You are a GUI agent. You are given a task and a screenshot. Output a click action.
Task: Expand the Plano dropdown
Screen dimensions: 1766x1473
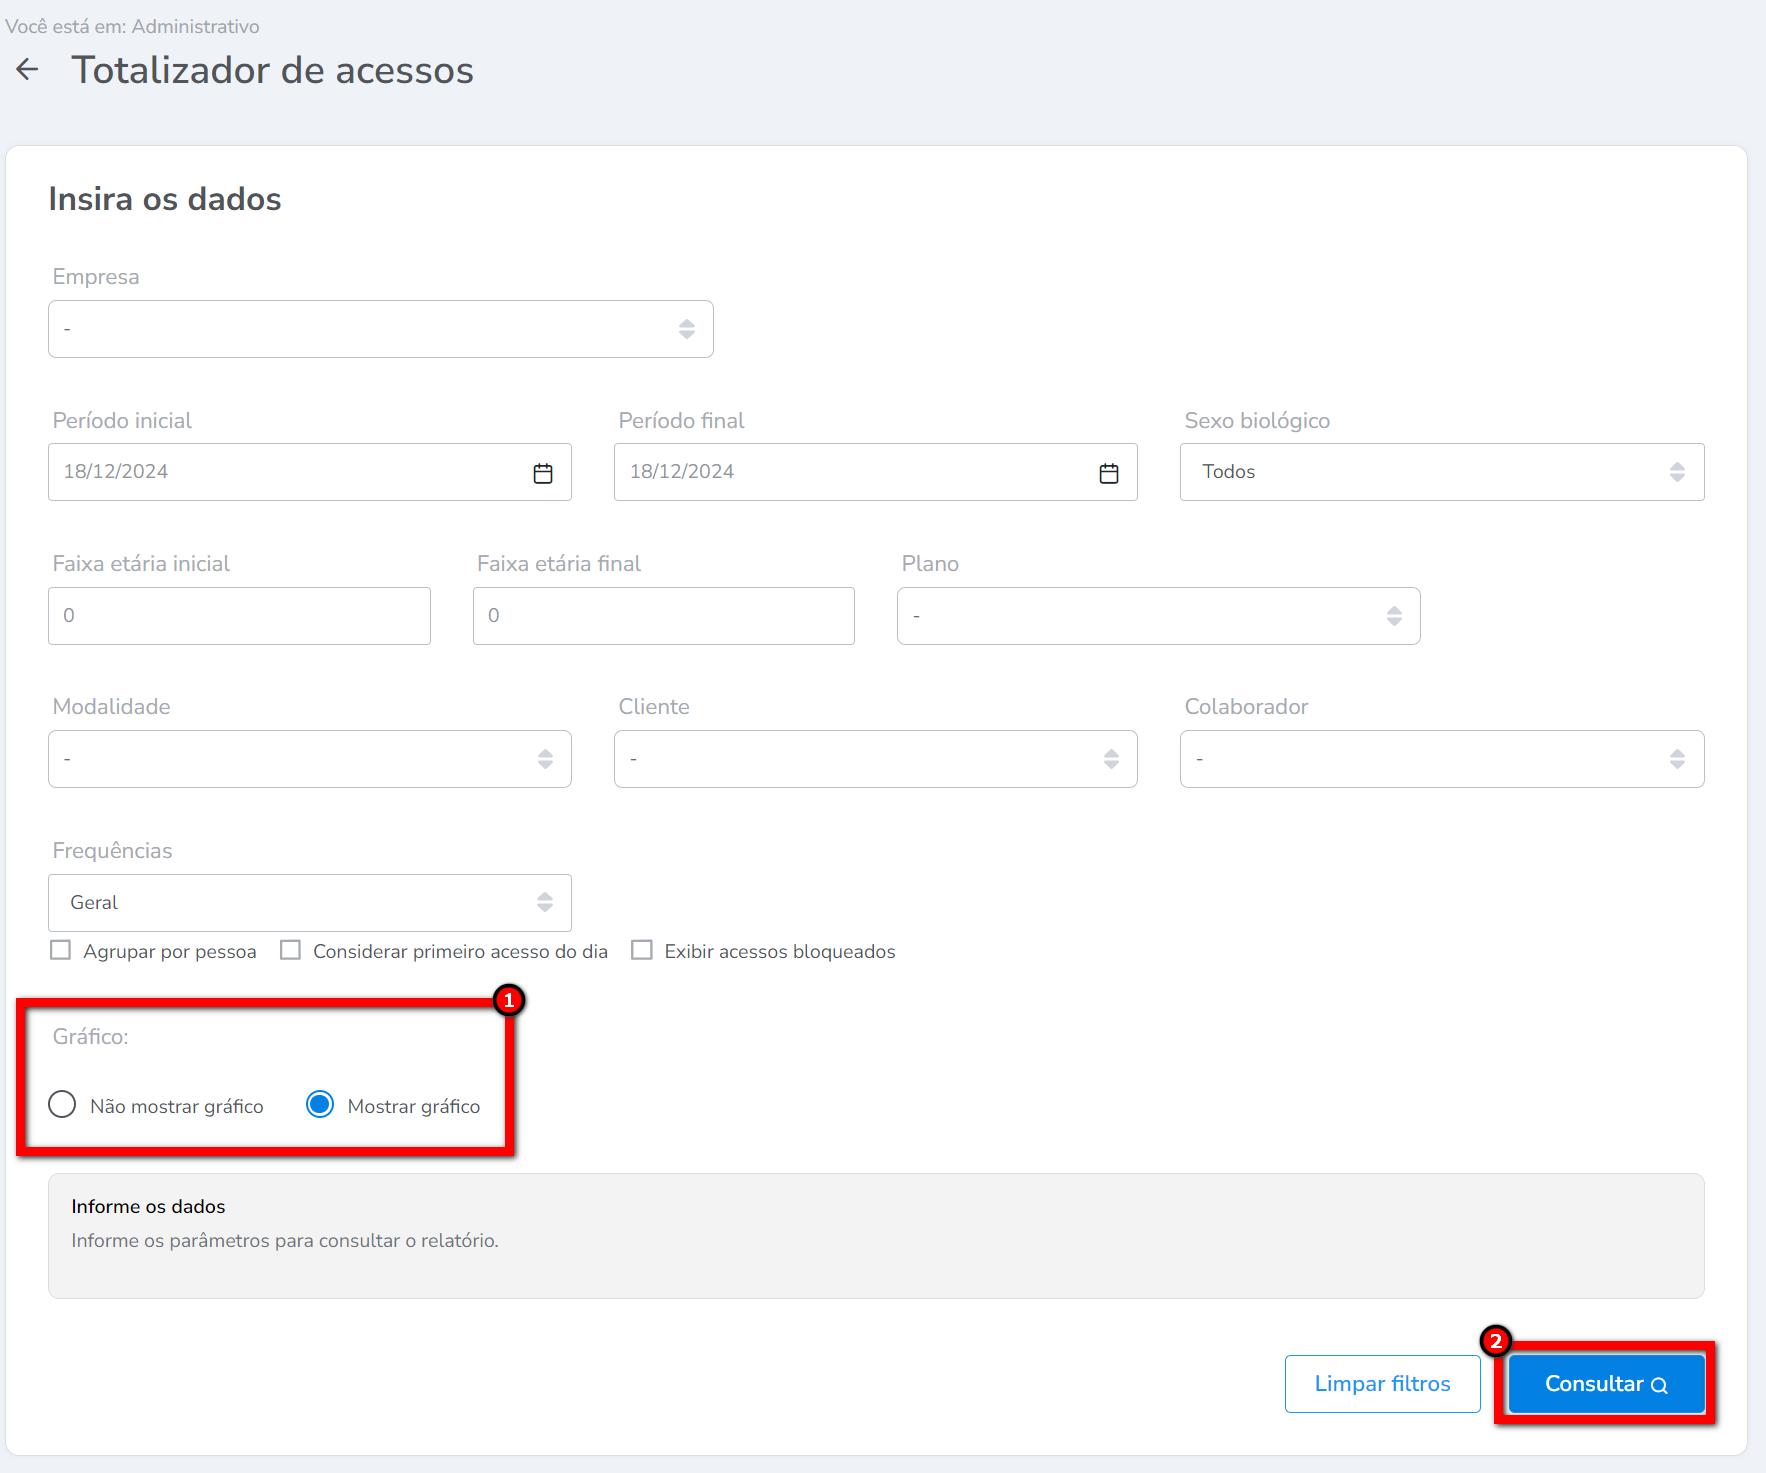[1158, 616]
